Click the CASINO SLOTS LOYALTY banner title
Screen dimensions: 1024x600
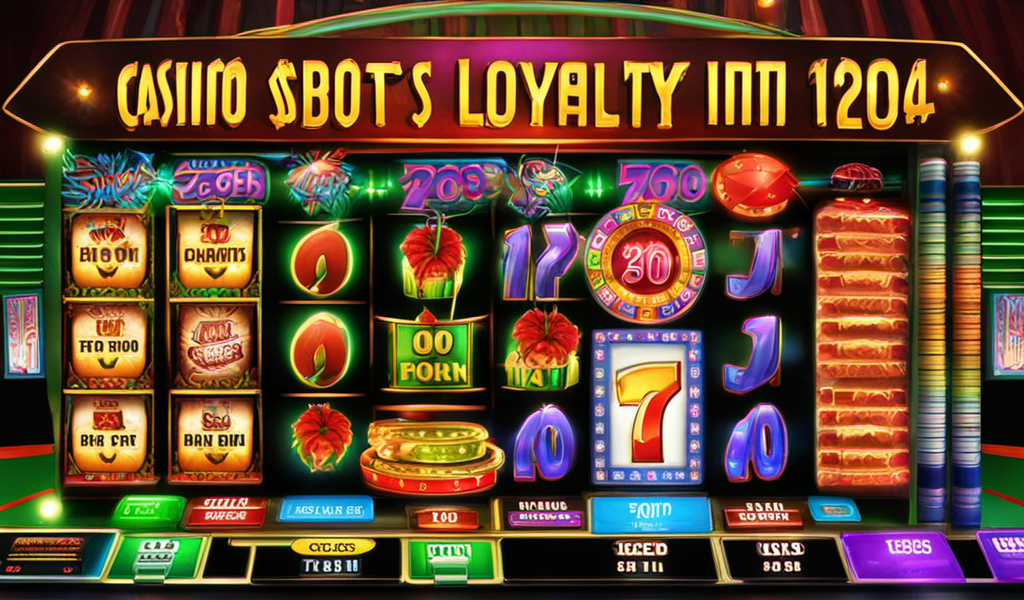coord(522,95)
